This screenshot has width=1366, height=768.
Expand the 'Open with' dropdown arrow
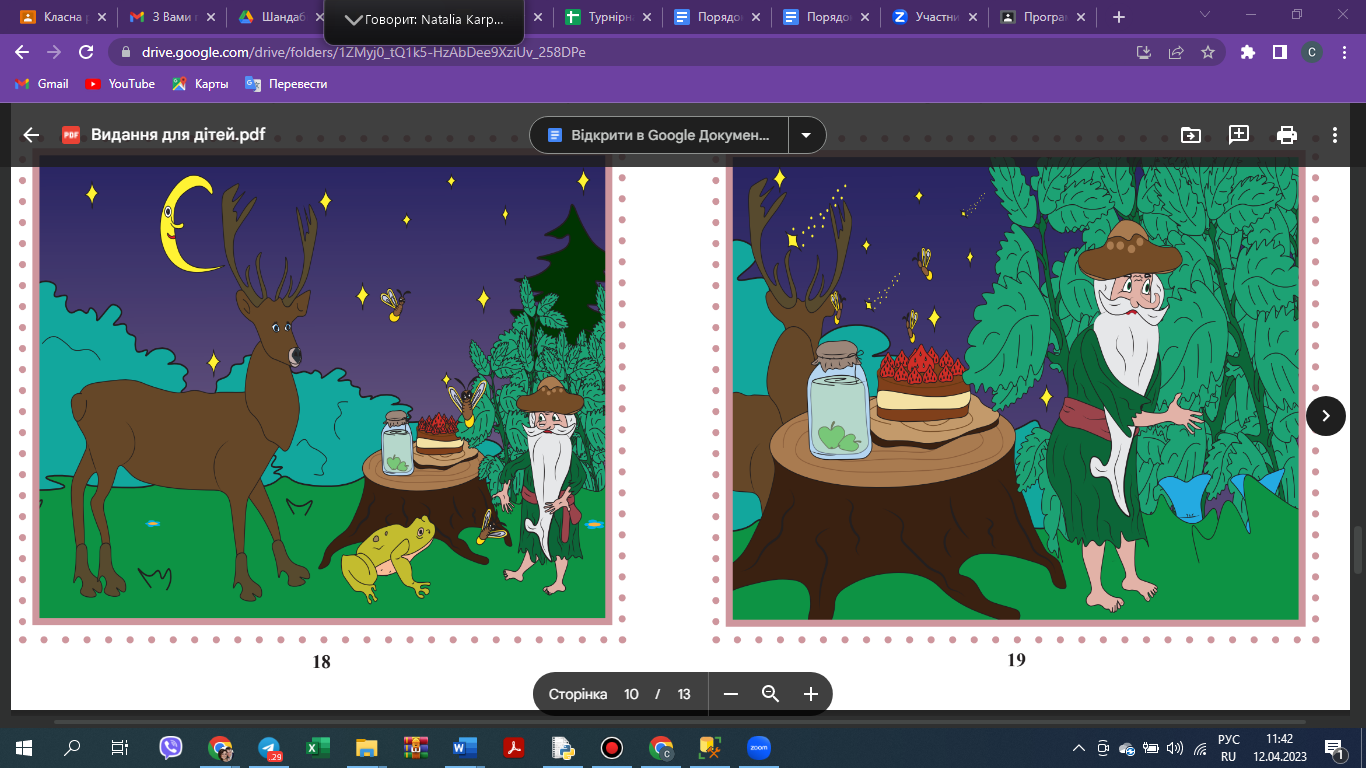pos(806,135)
